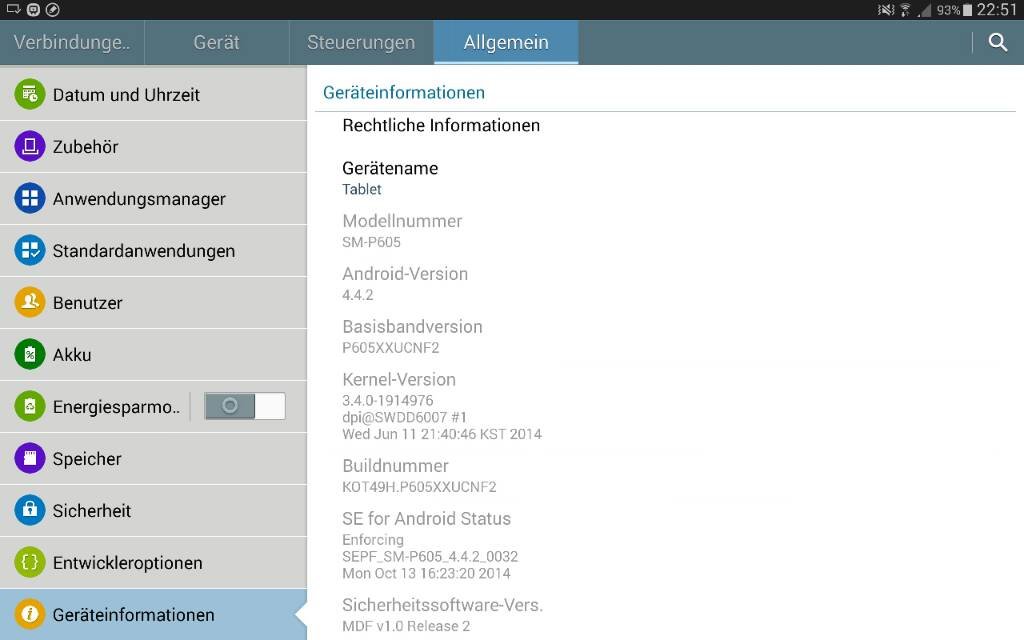Open the Benutzer settings entry
This screenshot has height=640, width=1024.
[153, 302]
